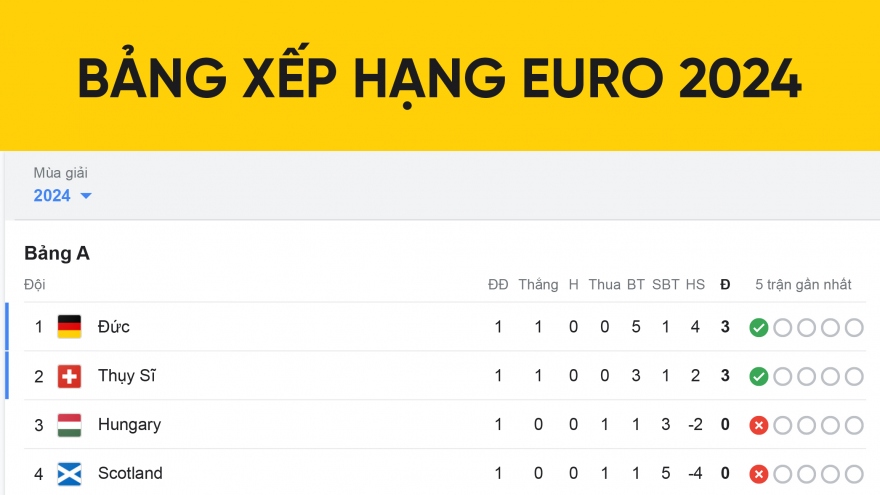Click Switzerland's green win checkmark icon
Image resolution: width=880 pixels, height=495 pixels.
[759, 376]
